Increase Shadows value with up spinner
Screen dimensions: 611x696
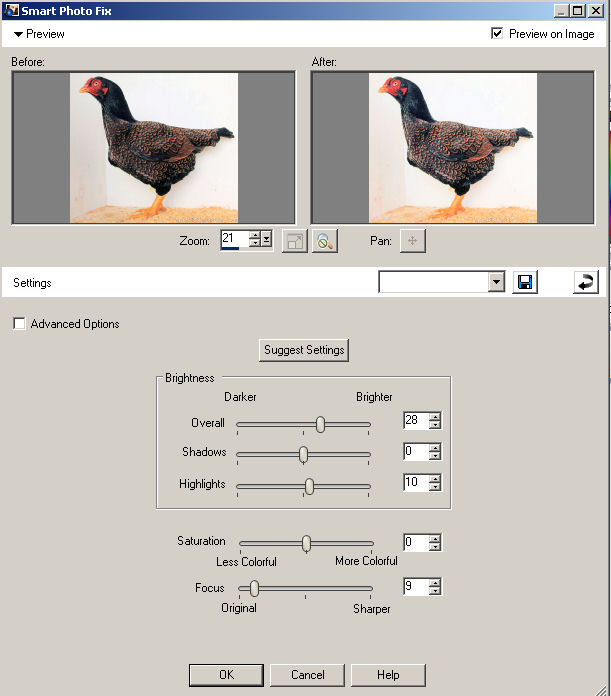(x=435, y=447)
